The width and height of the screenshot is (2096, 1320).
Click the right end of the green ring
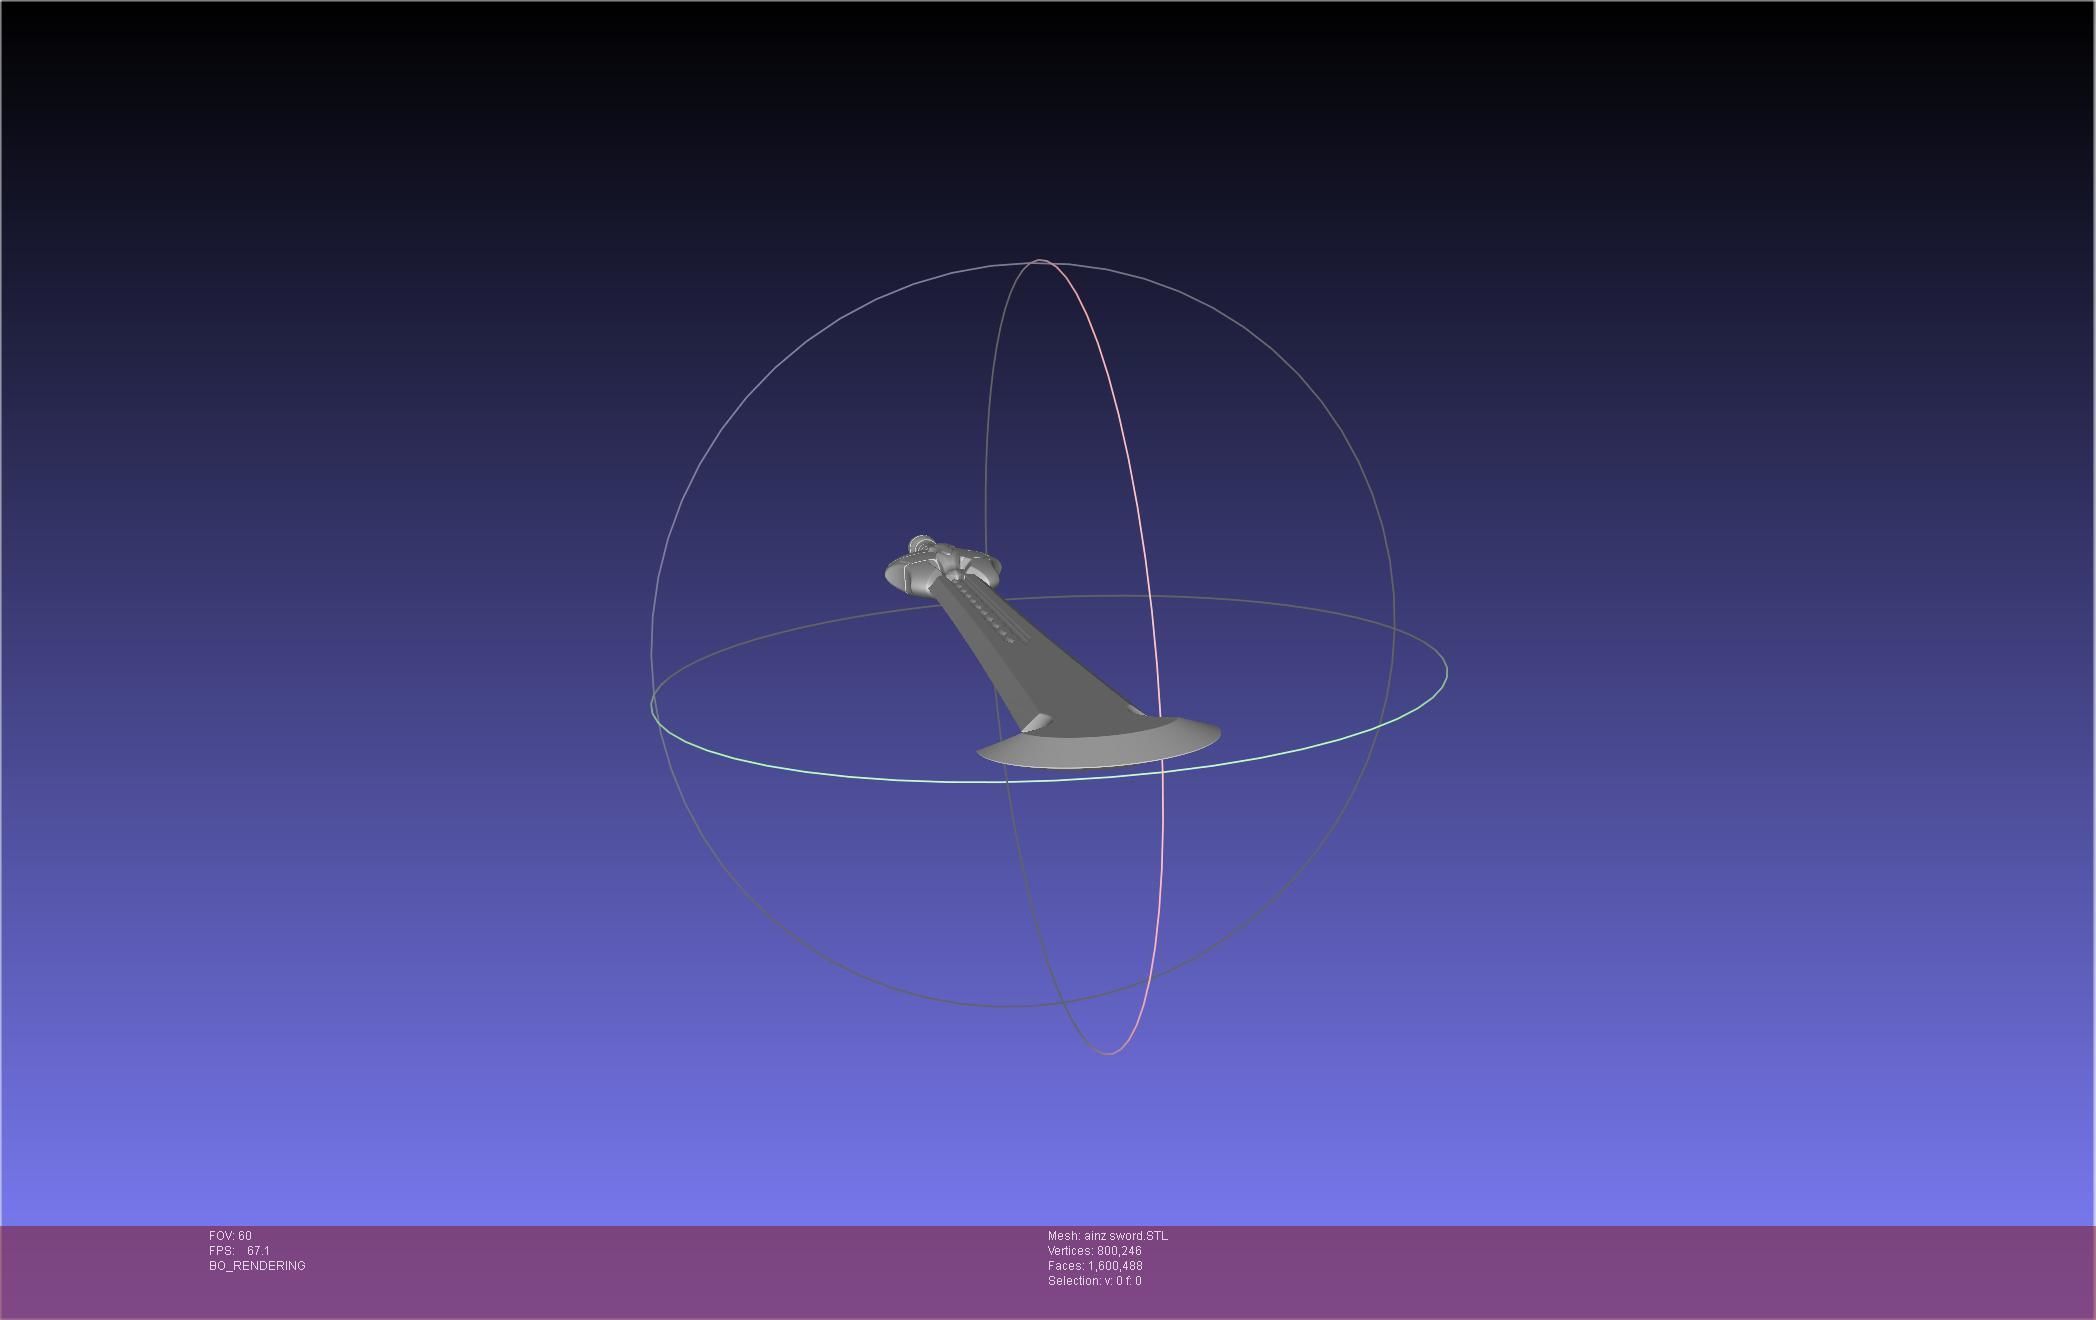click(x=1446, y=670)
